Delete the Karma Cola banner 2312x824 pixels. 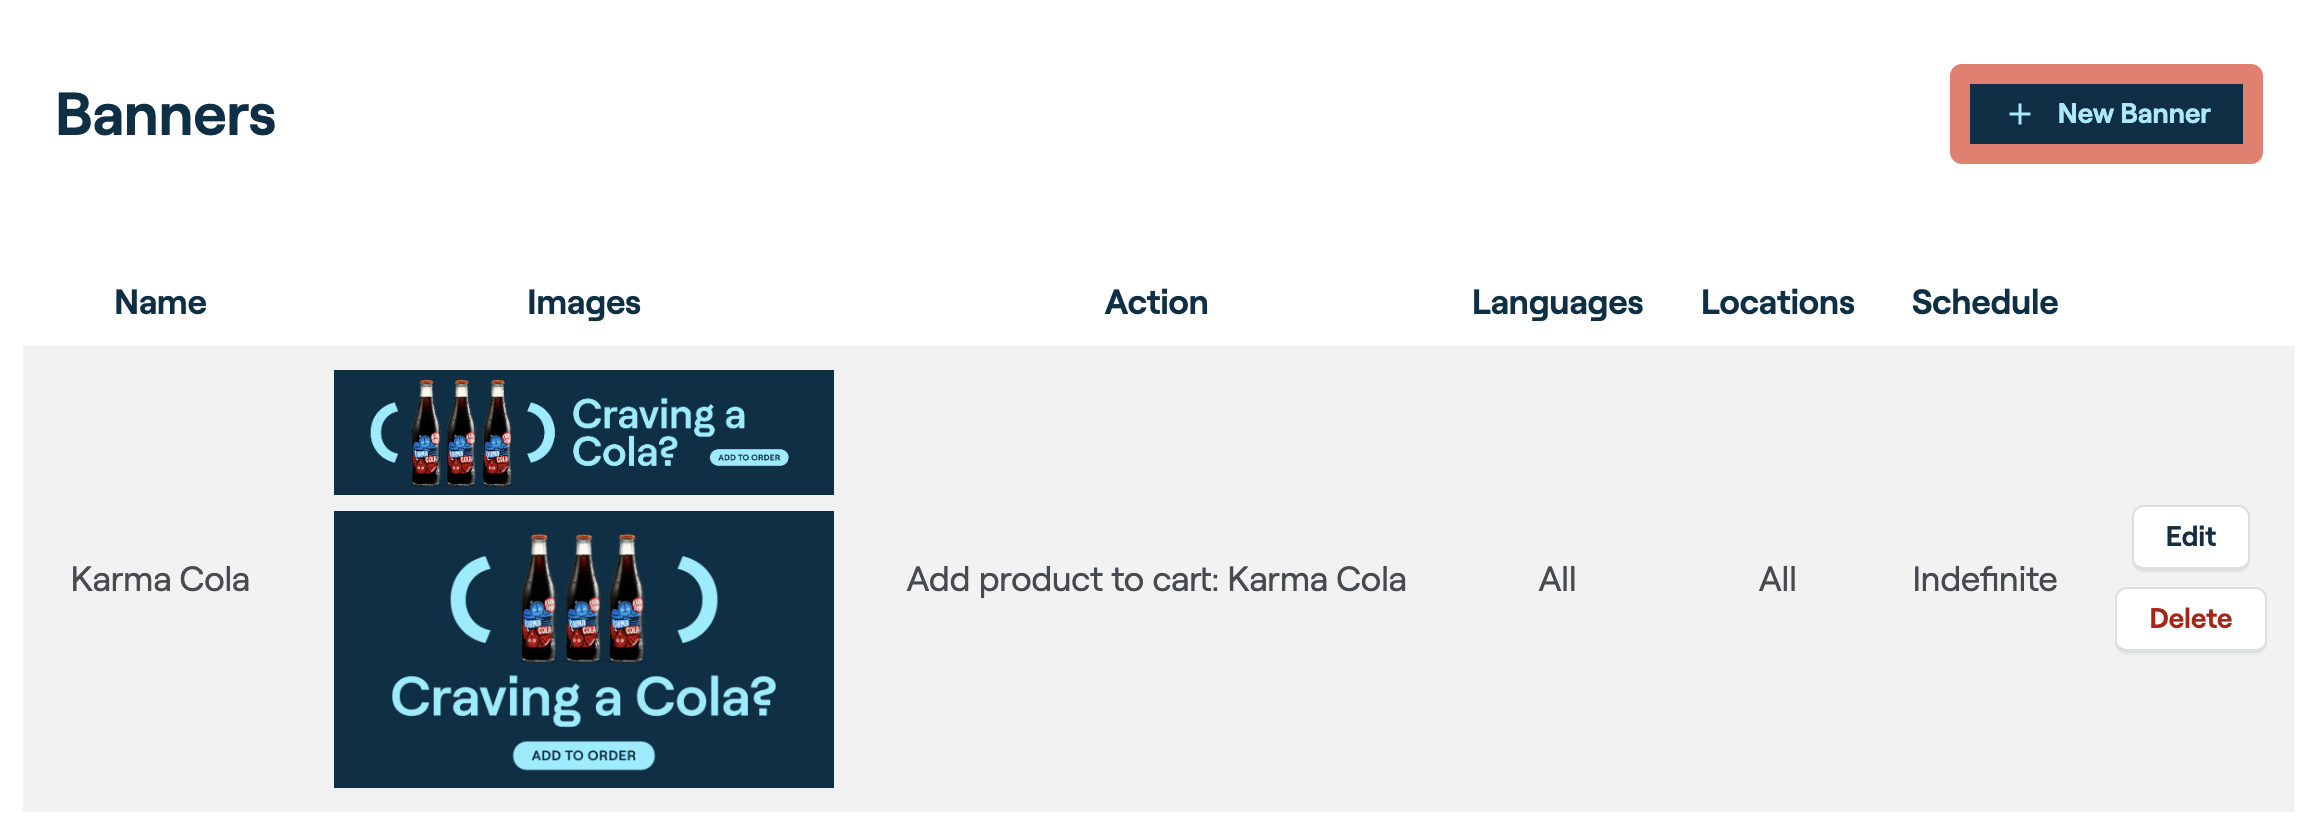click(2190, 619)
